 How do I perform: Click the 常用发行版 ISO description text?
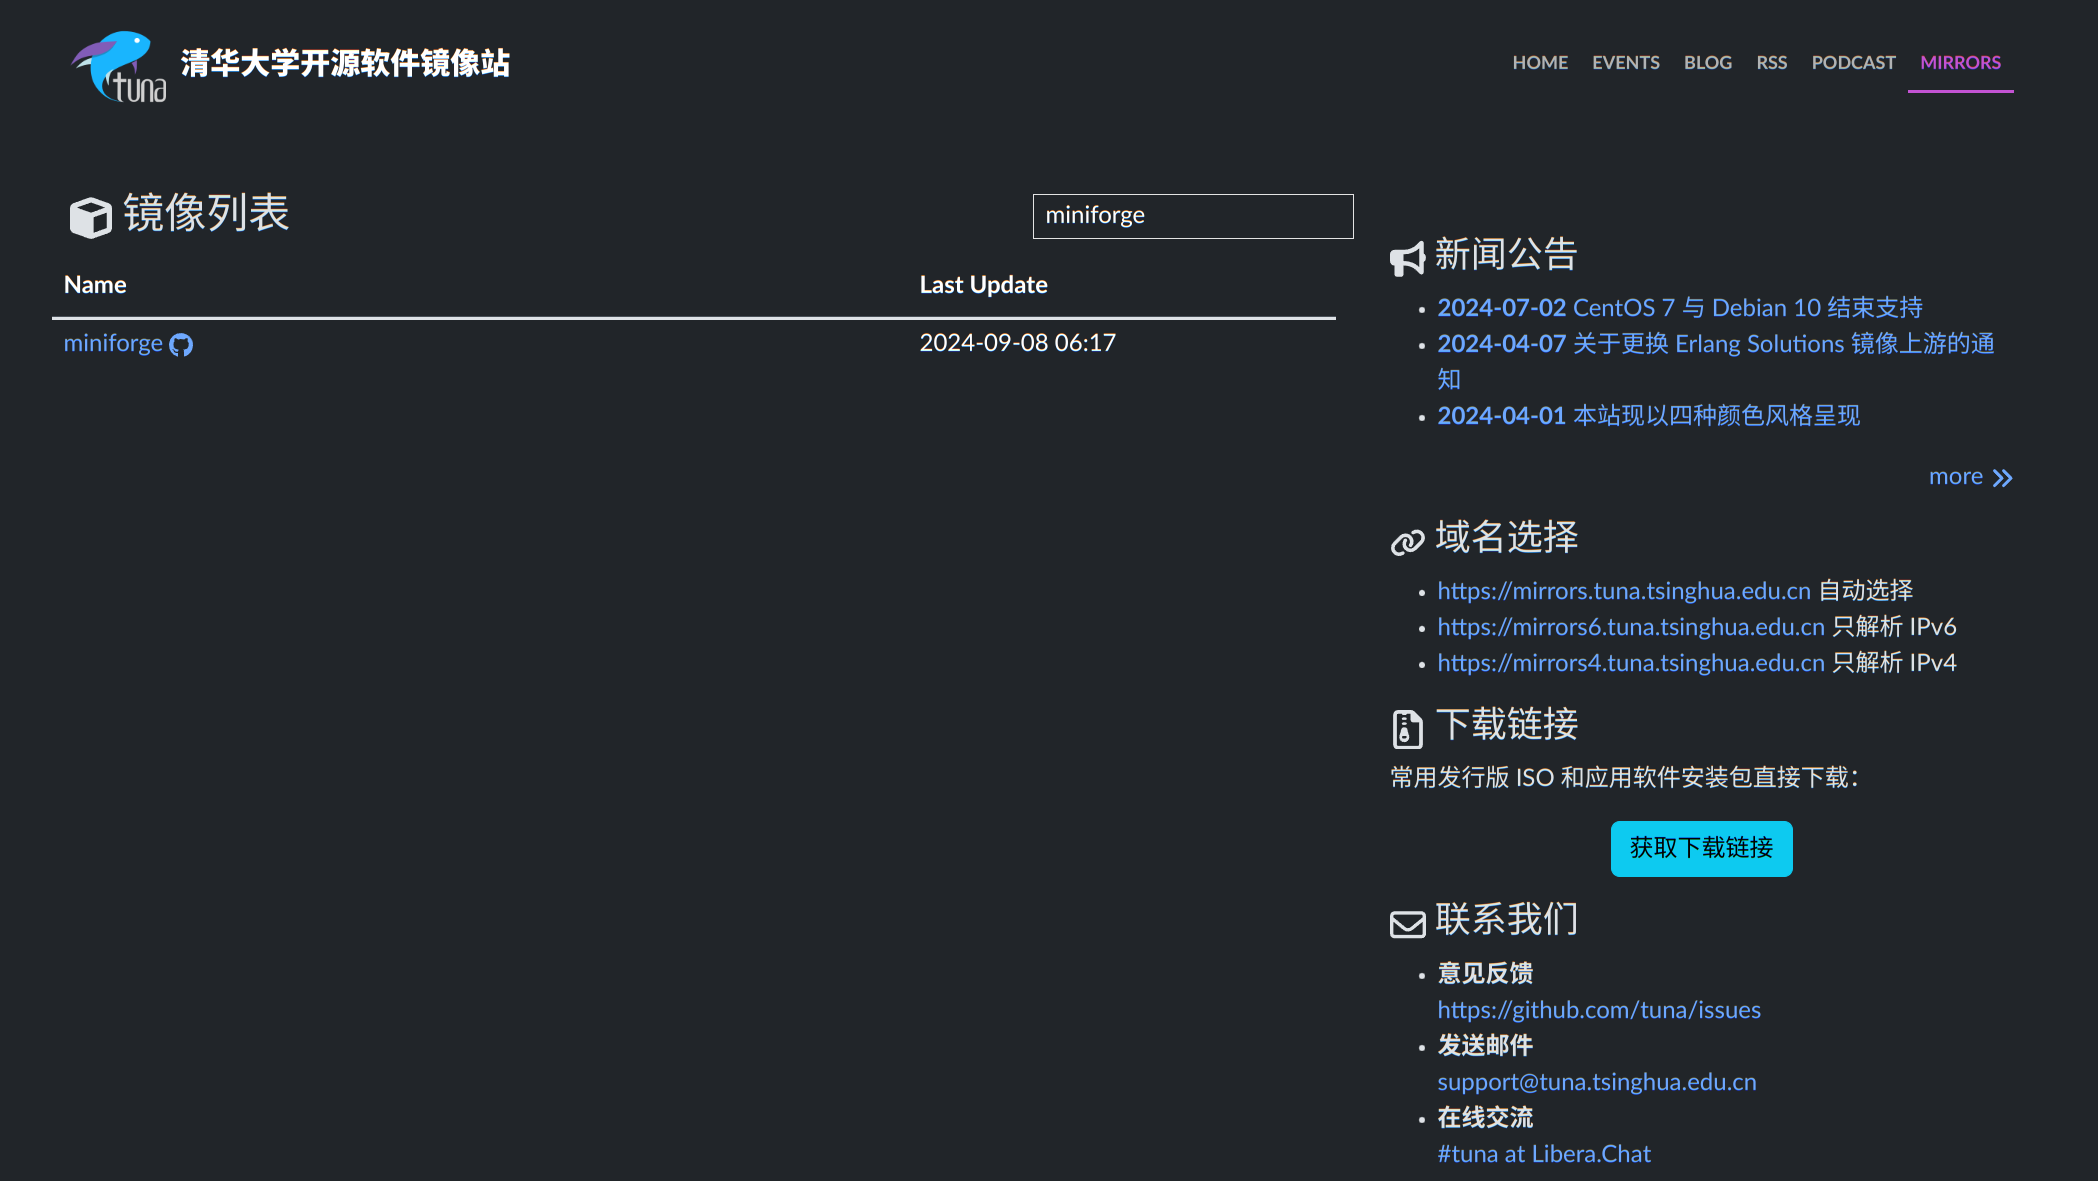coord(1625,777)
